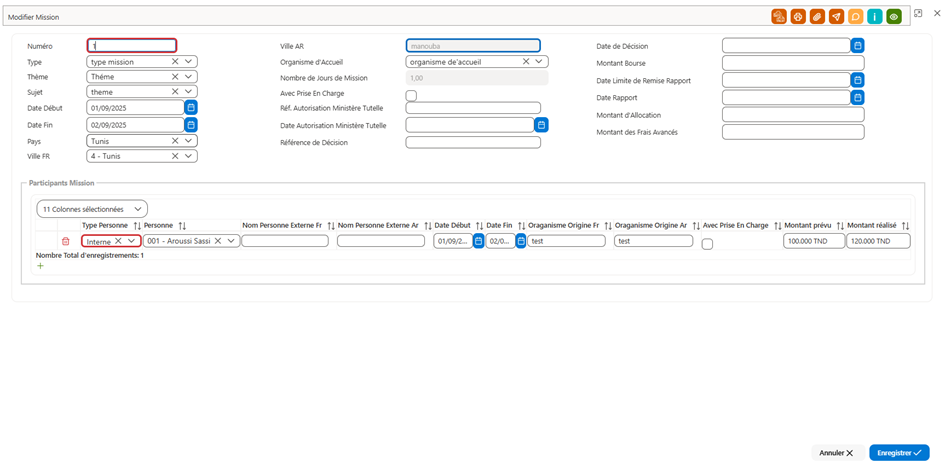The image size is (945, 463).
Task: Add a participant with the green plus
Action: [x=40, y=265]
